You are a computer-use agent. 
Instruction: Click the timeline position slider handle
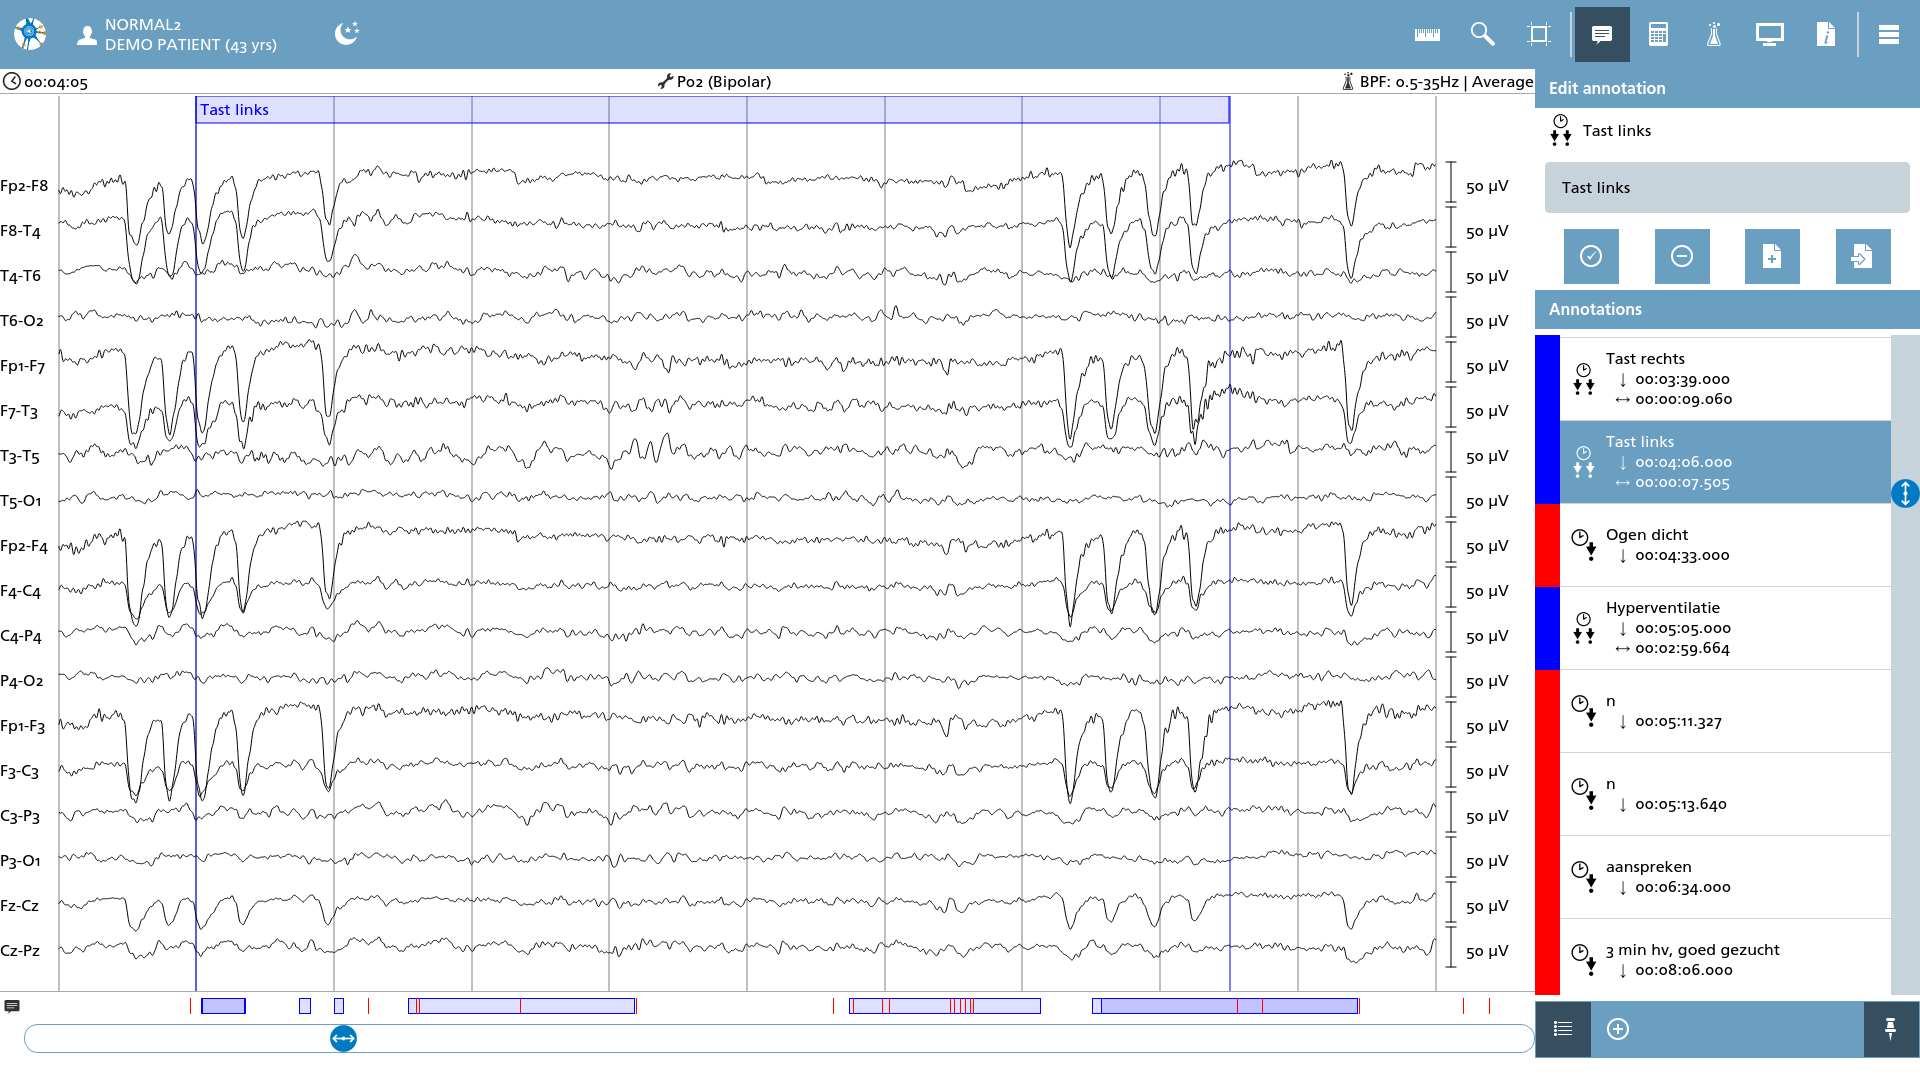tap(343, 1039)
